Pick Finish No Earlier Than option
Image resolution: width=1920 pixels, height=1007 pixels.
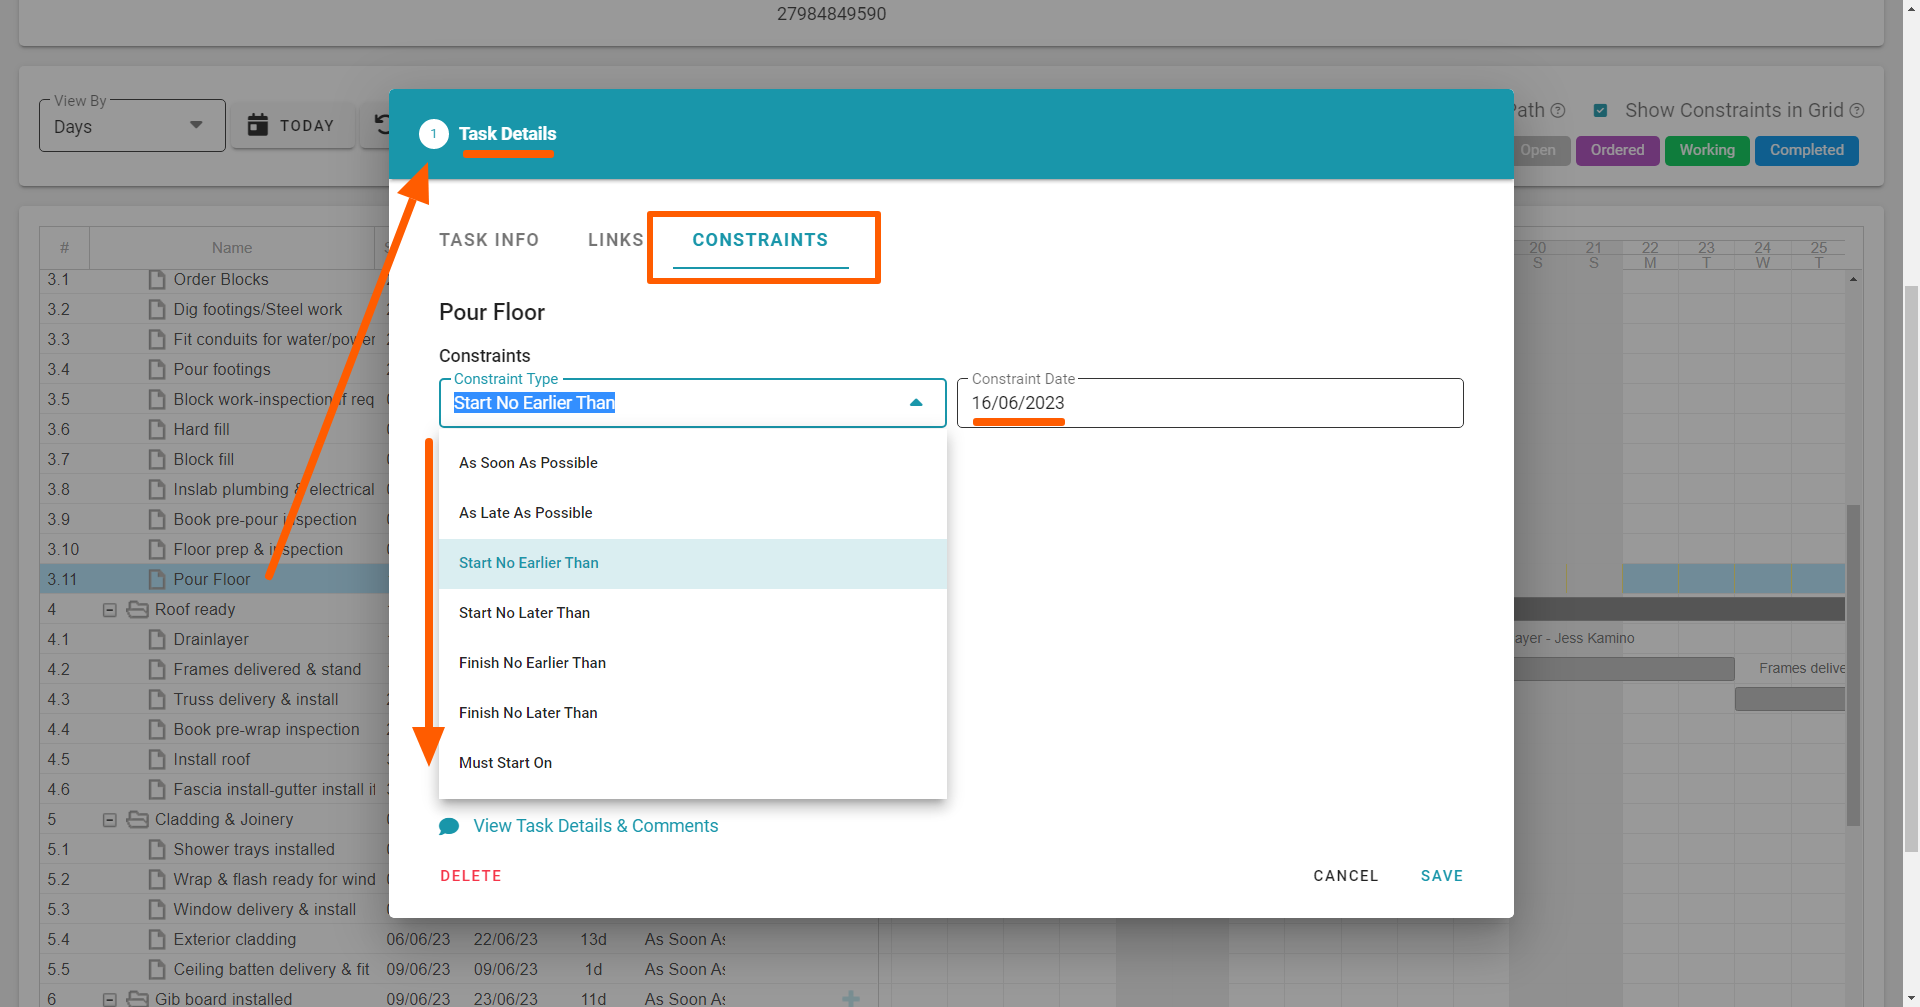693,663
